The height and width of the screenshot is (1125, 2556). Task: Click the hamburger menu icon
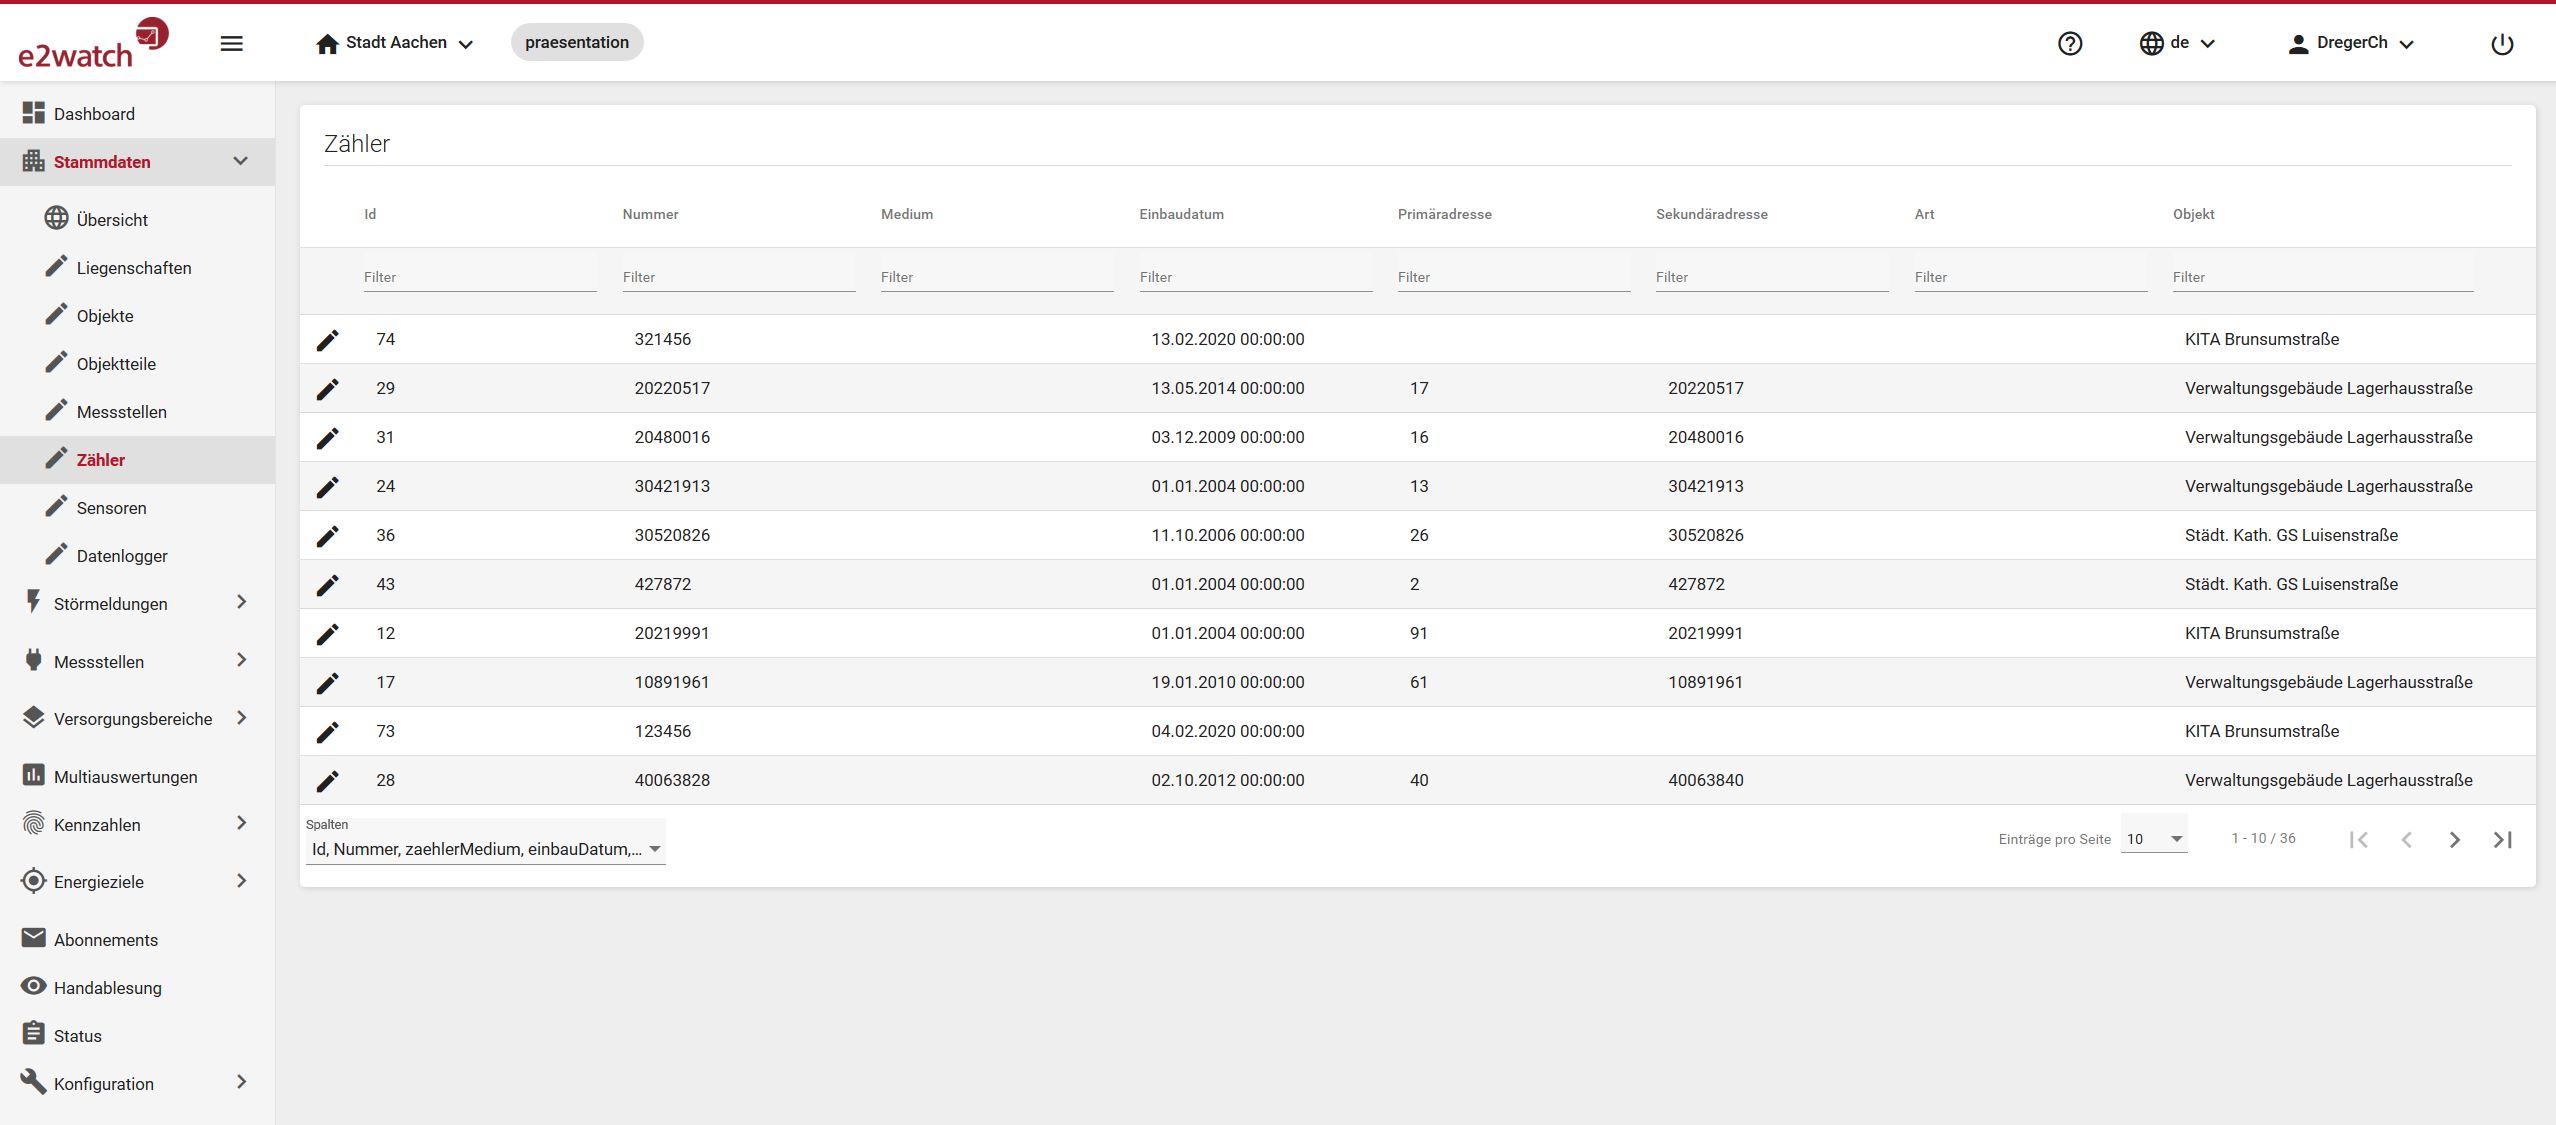(231, 43)
